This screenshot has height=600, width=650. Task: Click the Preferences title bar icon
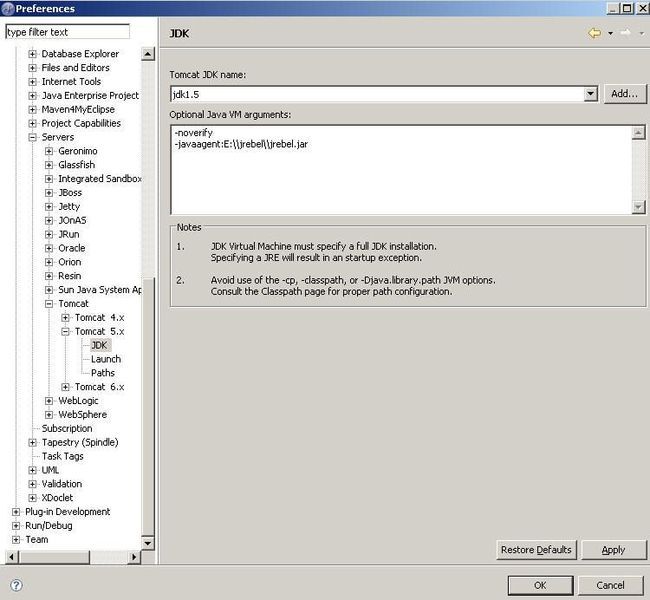pos(8,8)
